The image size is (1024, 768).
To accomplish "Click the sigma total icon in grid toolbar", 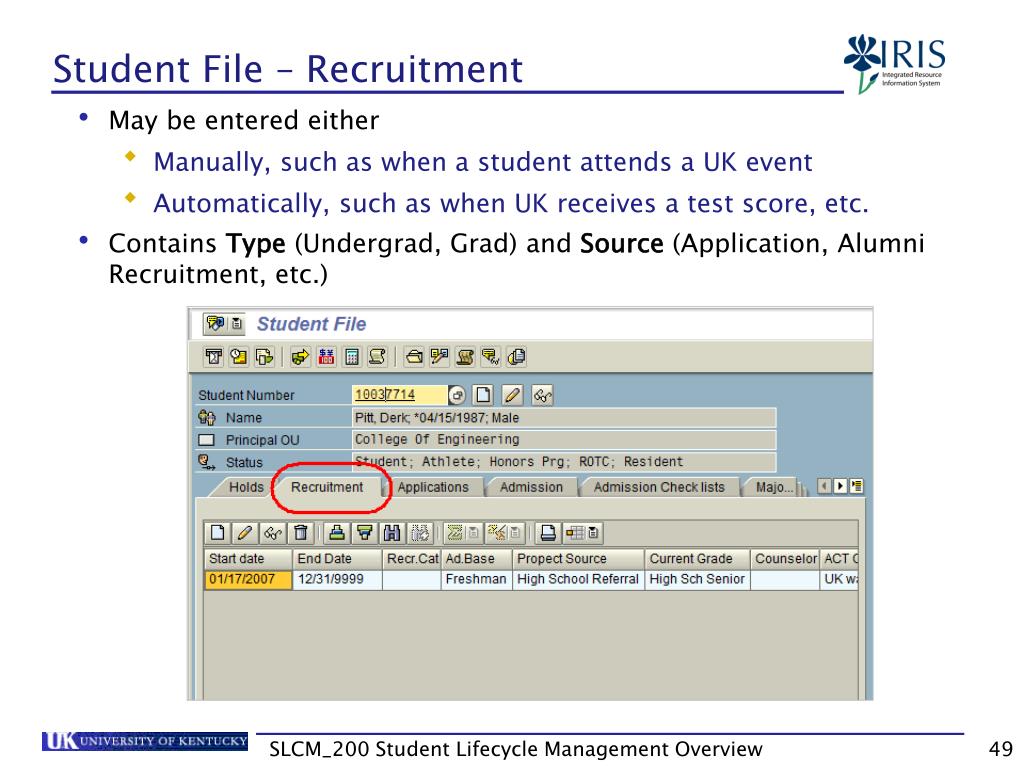I will (455, 533).
